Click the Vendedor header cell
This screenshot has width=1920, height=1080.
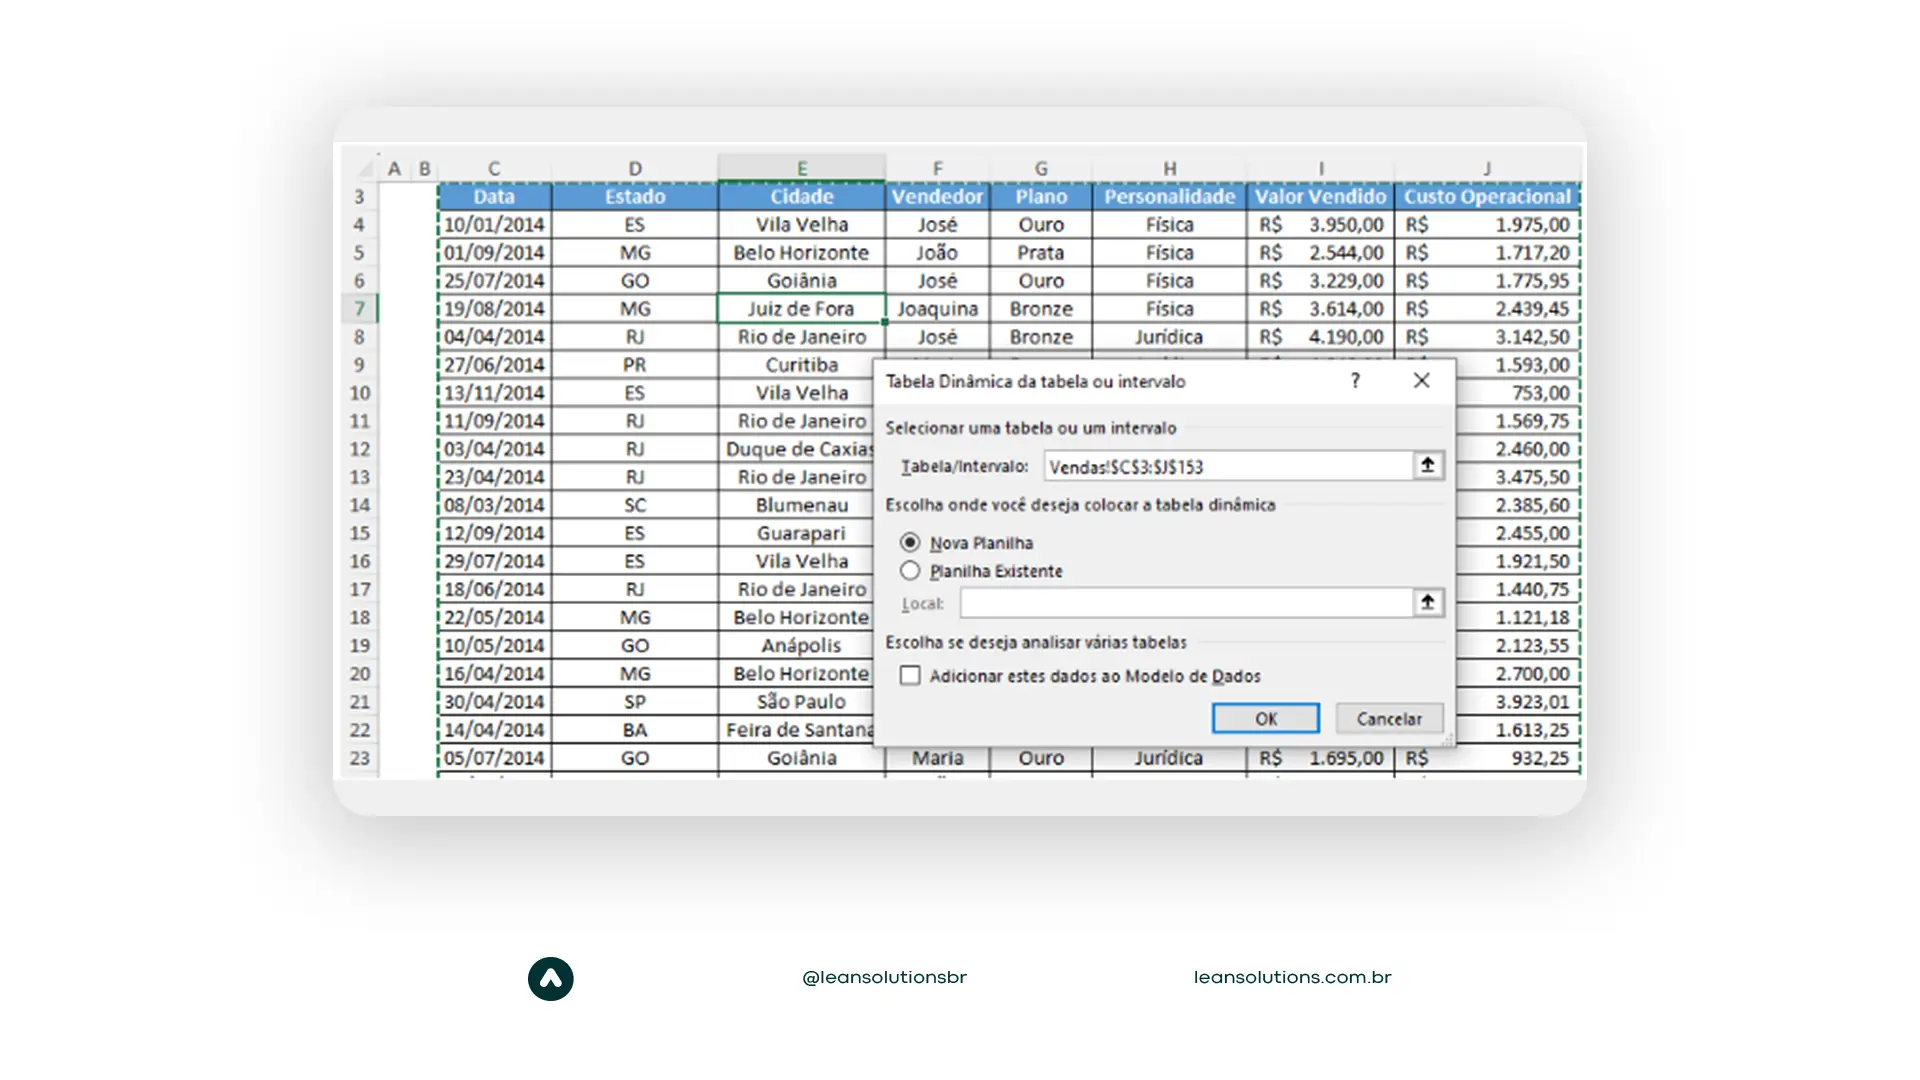coord(937,196)
